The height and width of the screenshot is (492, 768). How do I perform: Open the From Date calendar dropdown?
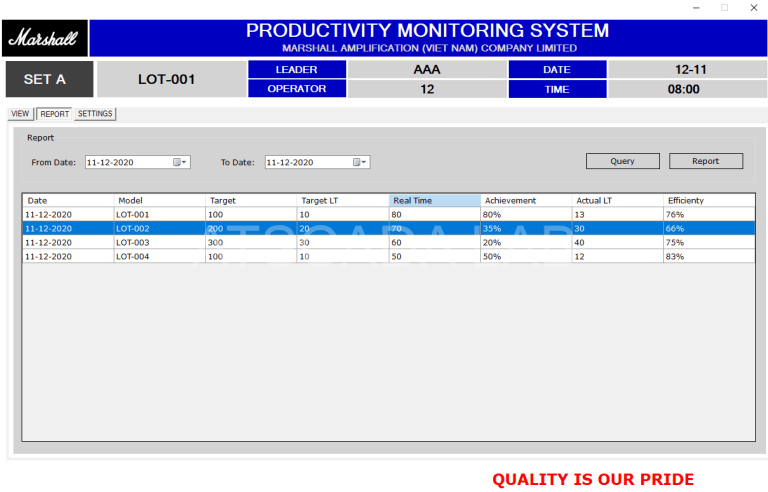(x=180, y=162)
